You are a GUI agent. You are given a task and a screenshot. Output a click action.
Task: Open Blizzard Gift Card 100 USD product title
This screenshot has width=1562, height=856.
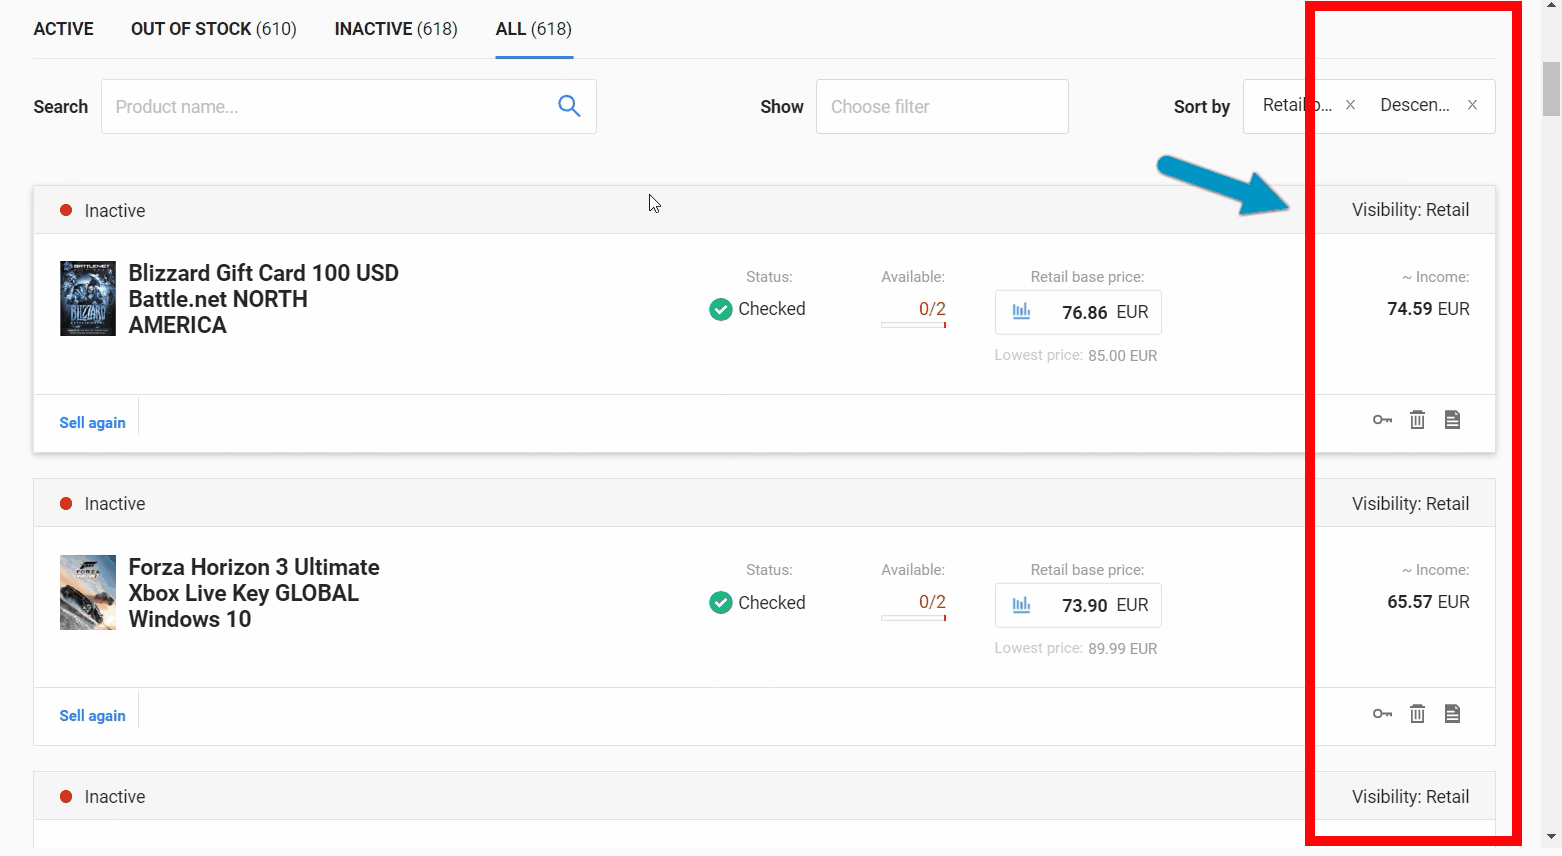click(264, 299)
